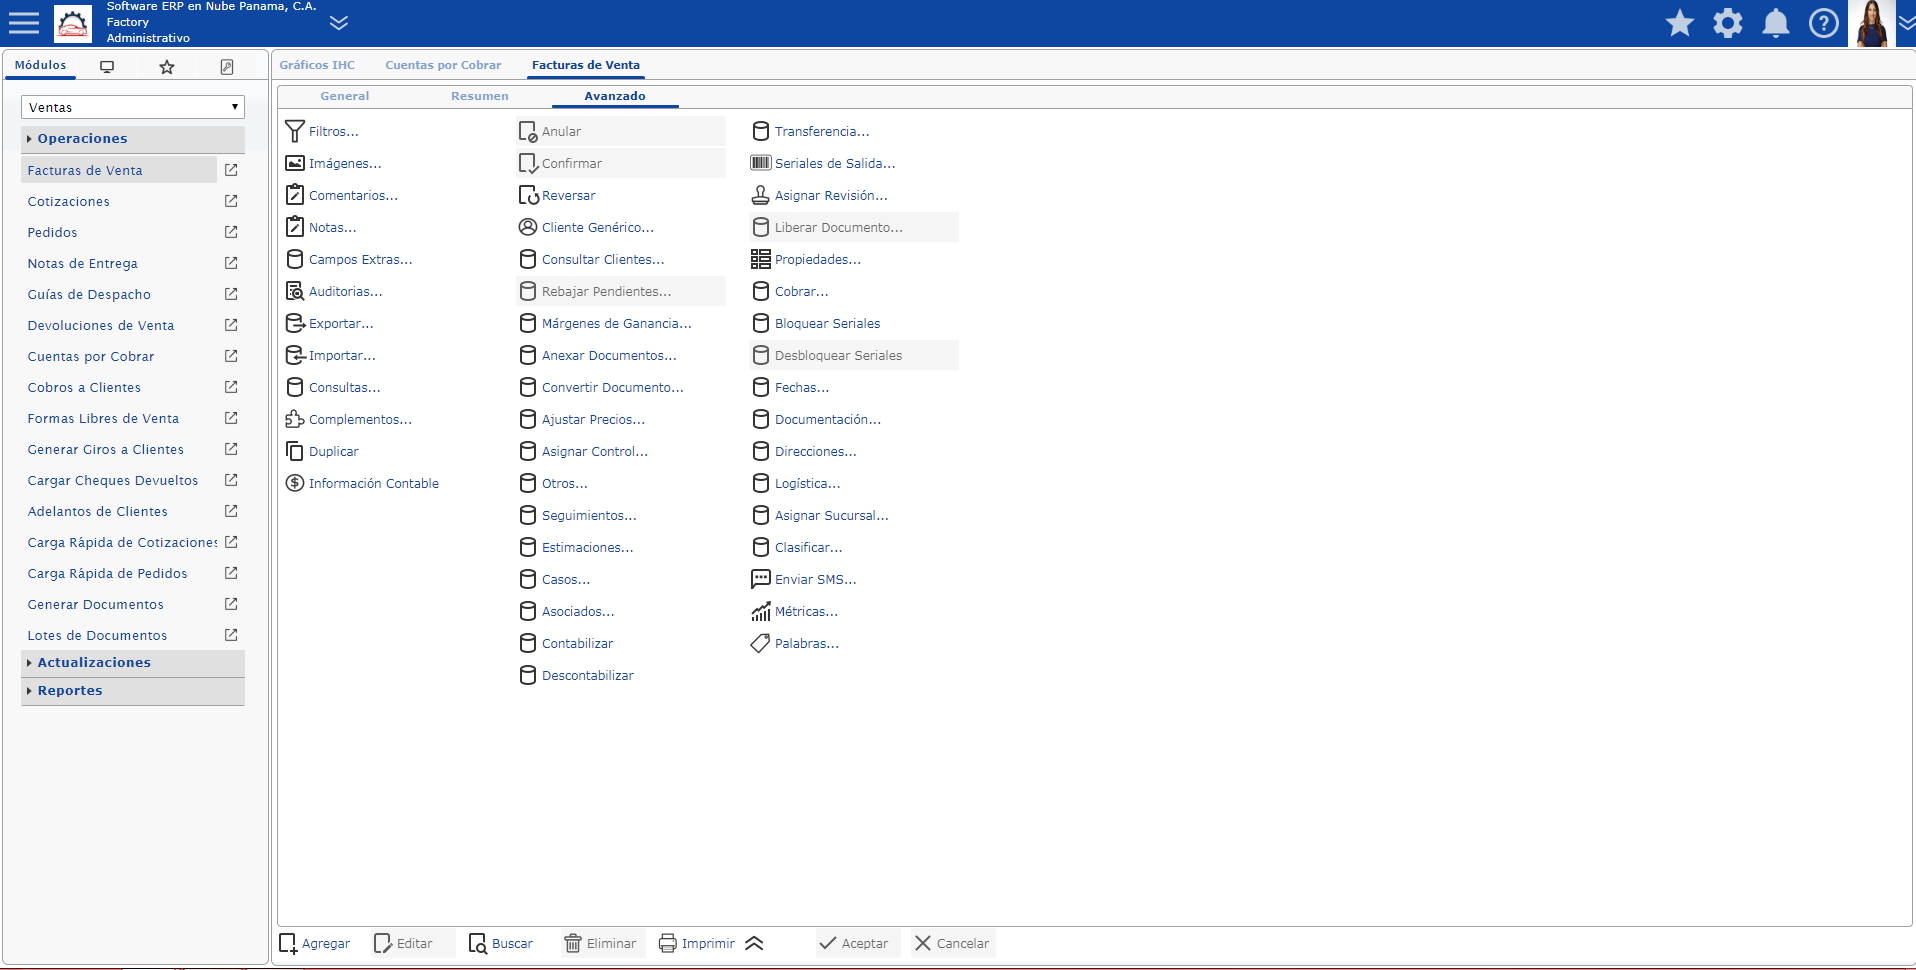Expand the Reportes section

coord(70,690)
